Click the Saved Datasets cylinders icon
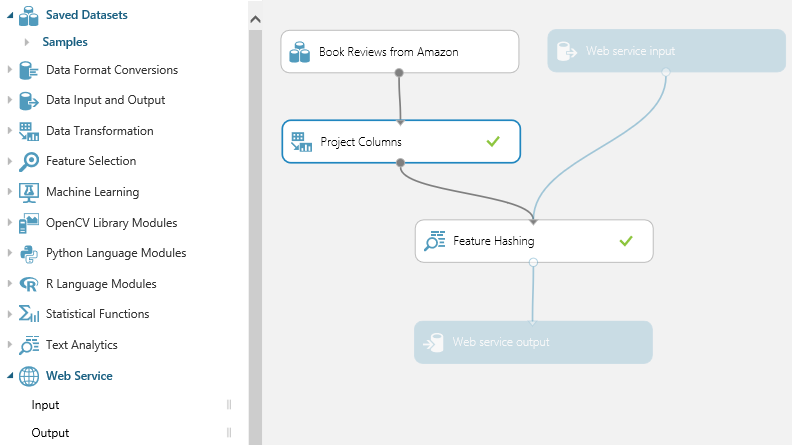 point(29,16)
